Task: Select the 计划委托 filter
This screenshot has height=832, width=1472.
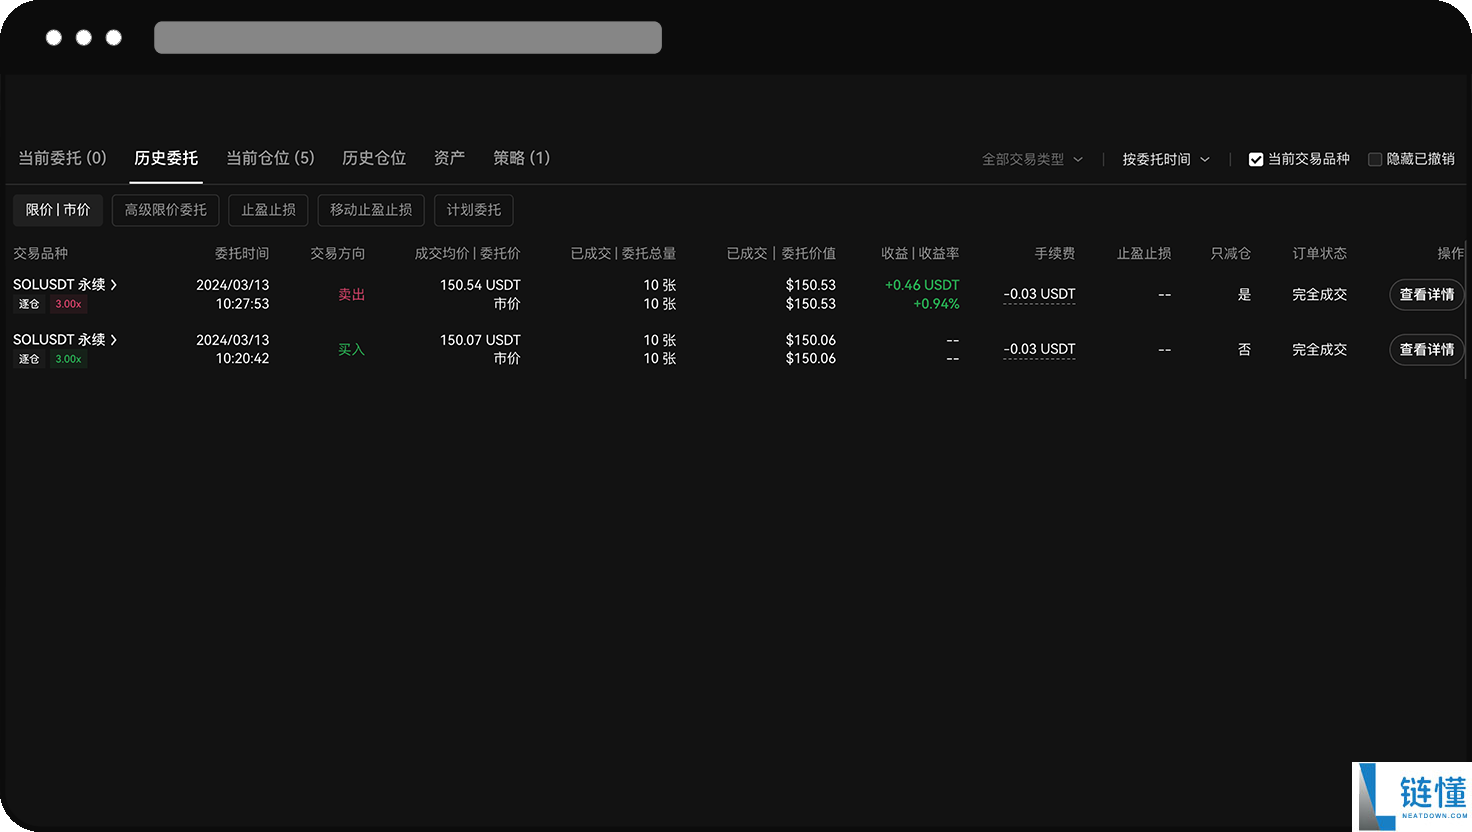Action: 473,210
